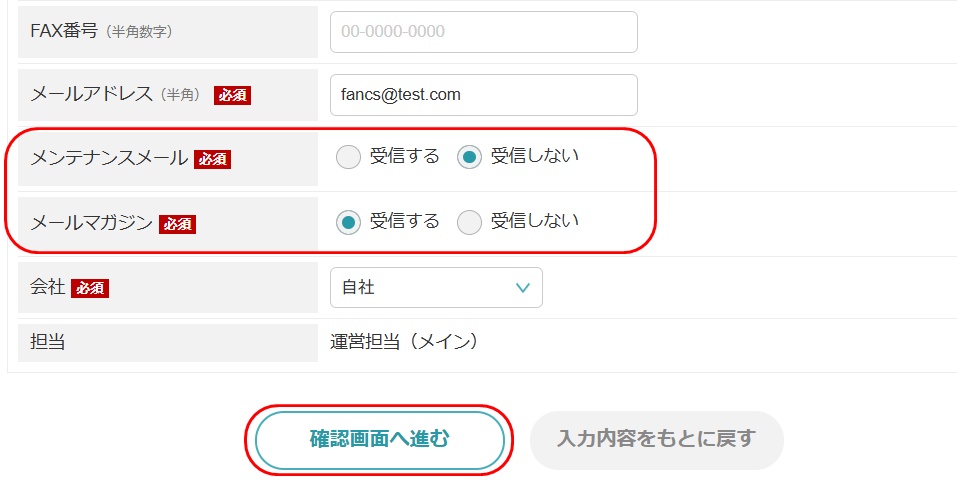Image resolution: width=957 pixels, height=486 pixels.
Task: Select 受信しない for メンテナンスメール
Action: [469, 157]
